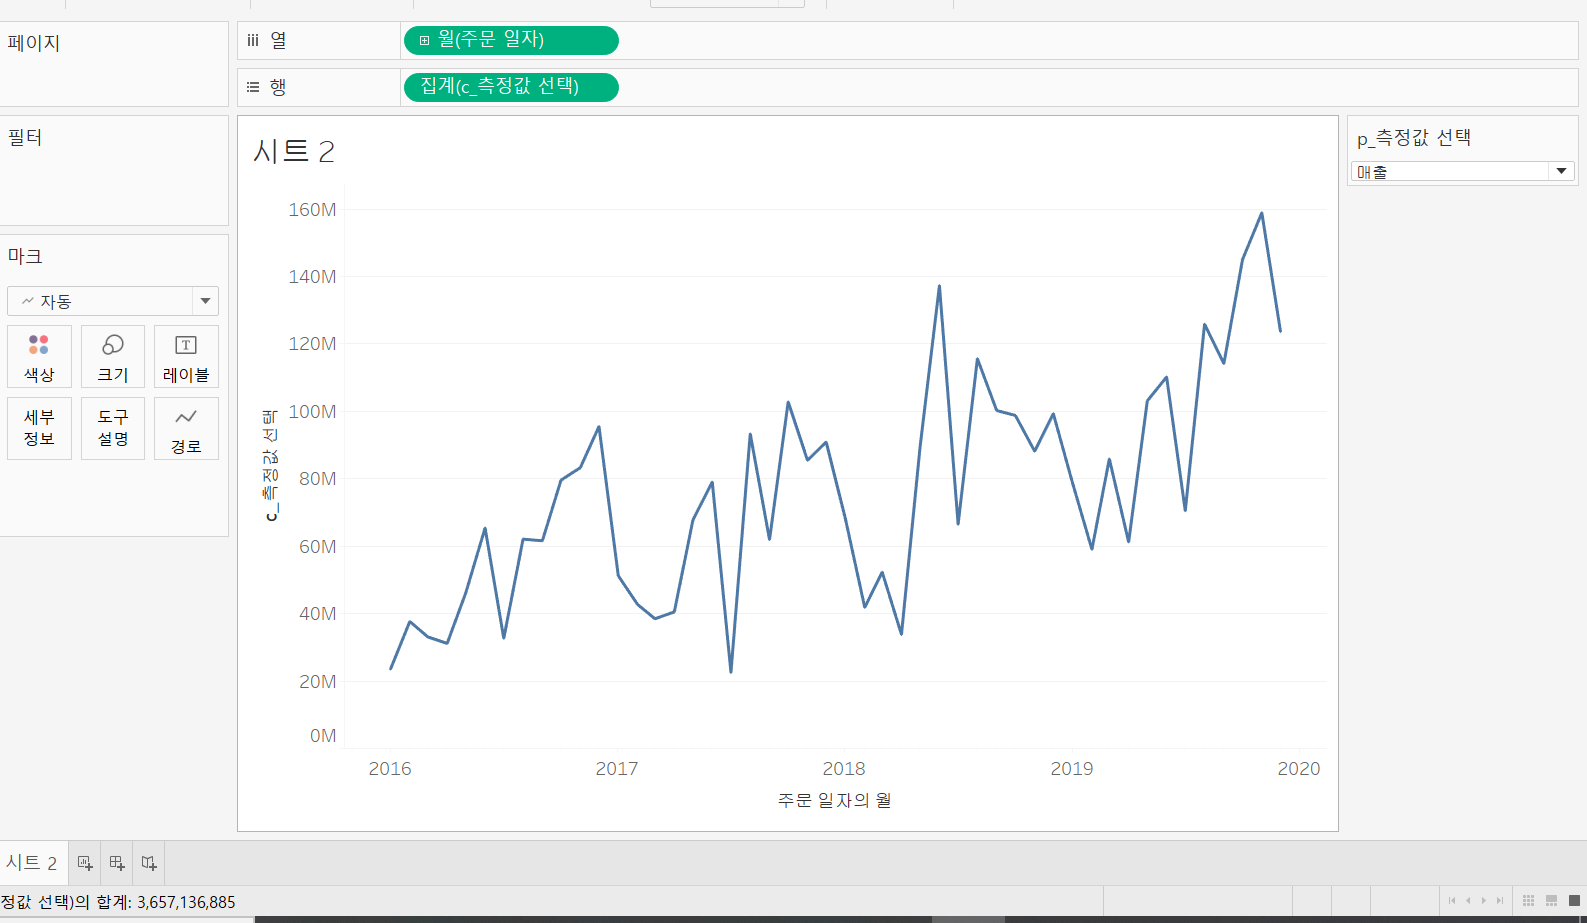Click the 마크 card header
This screenshot has width=1587, height=923.
[25, 256]
